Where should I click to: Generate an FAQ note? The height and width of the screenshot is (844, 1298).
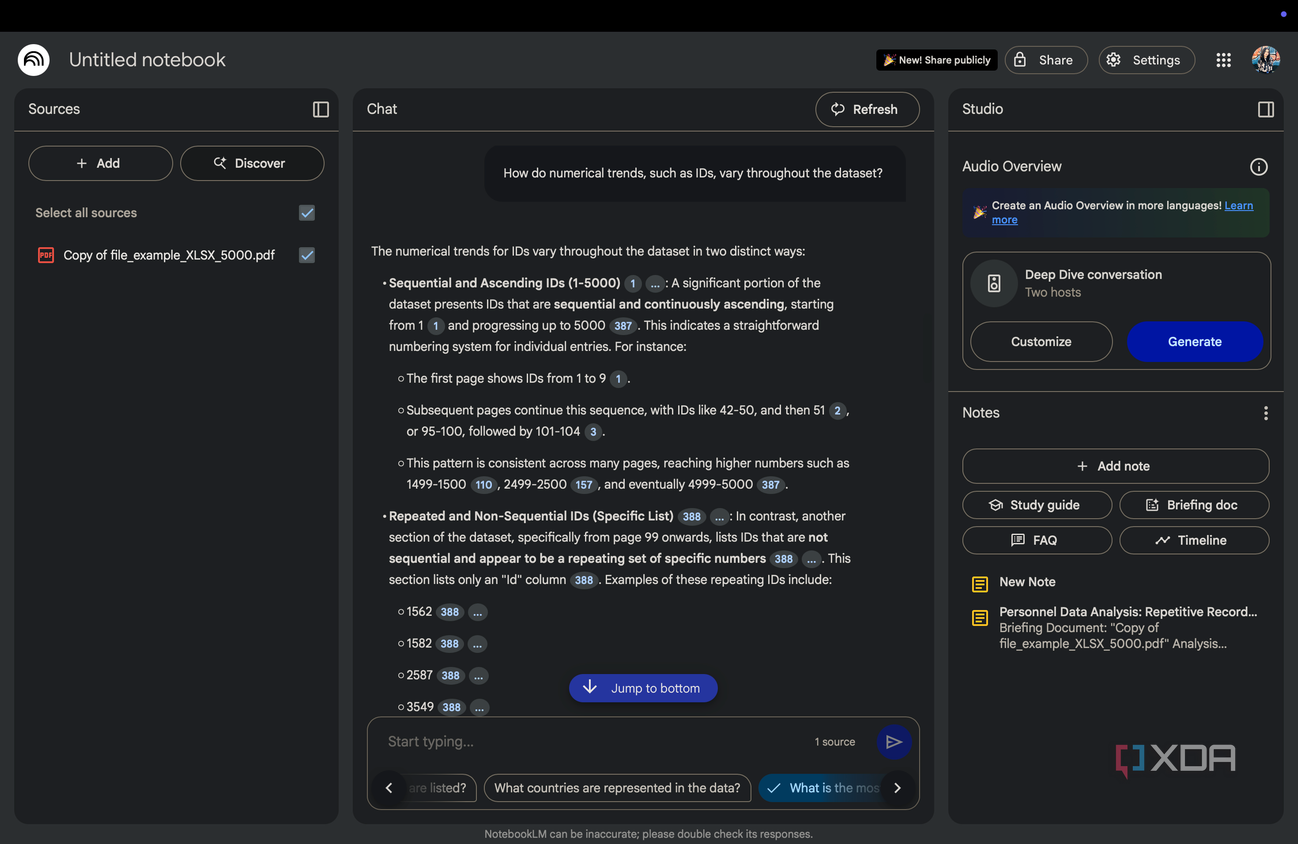pos(1037,540)
